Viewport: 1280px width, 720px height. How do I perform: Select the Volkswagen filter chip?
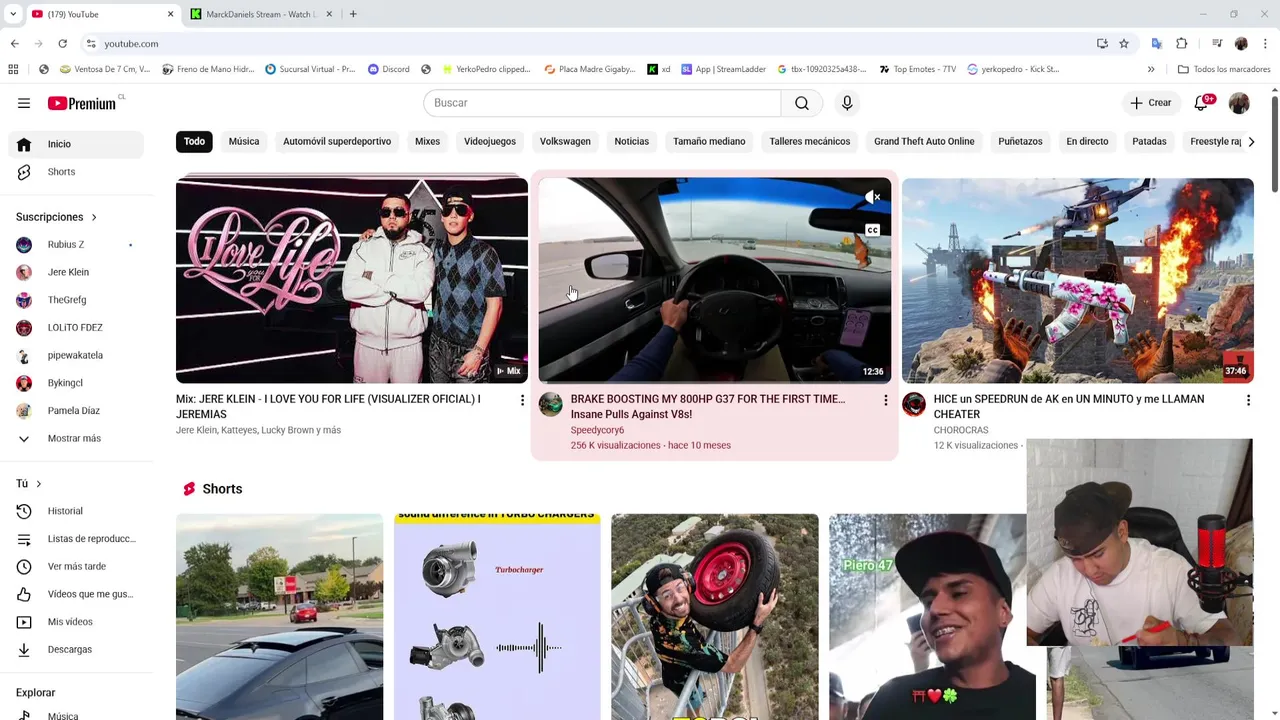[565, 141]
